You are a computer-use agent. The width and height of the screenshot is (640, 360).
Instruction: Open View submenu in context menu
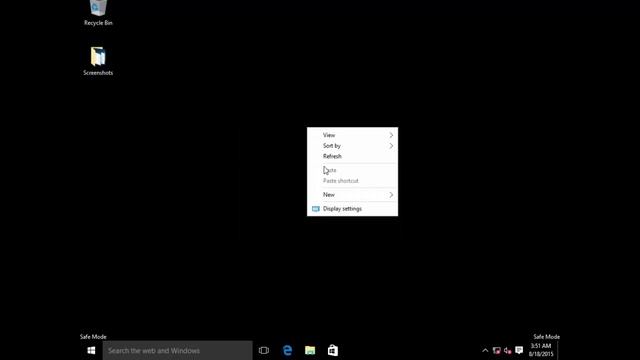click(x=352, y=135)
